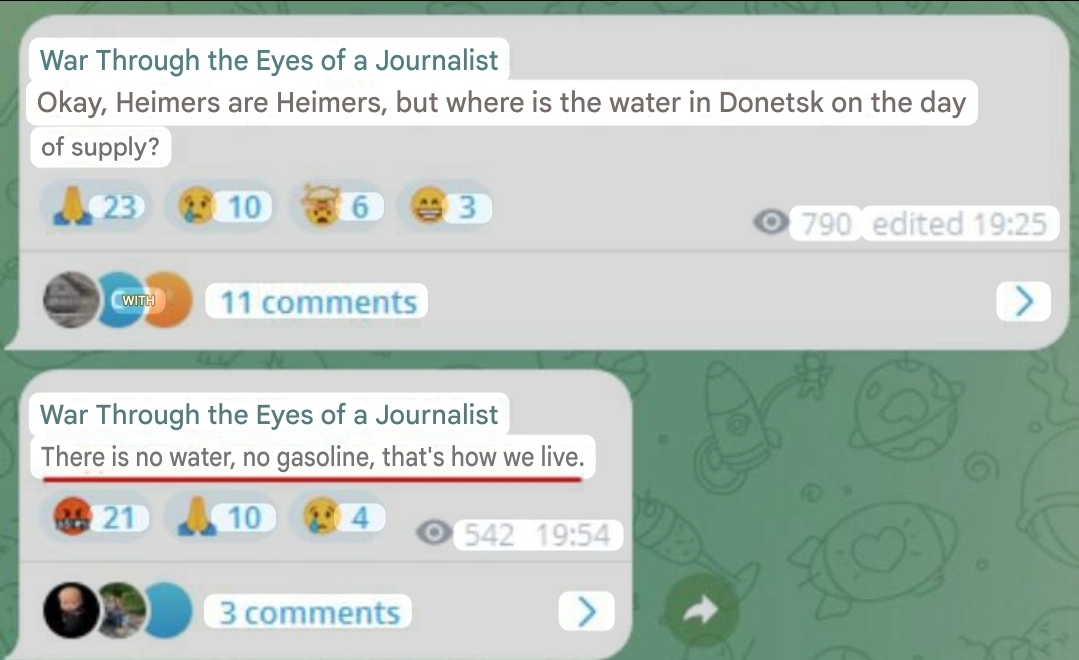Click the grey commenter avatar on the first post
Screen dimensions: 1079x660
pos(71,300)
